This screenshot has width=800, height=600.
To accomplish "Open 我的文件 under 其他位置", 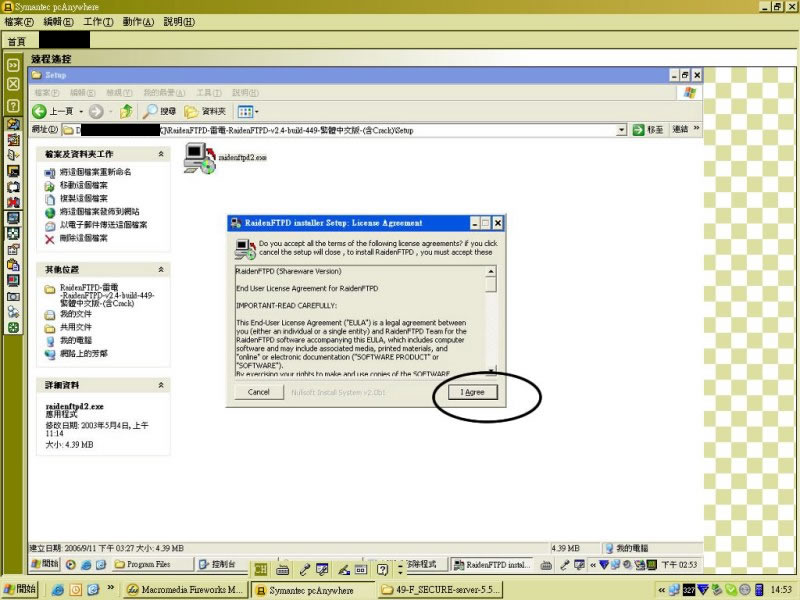I will (x=76, y=314).
